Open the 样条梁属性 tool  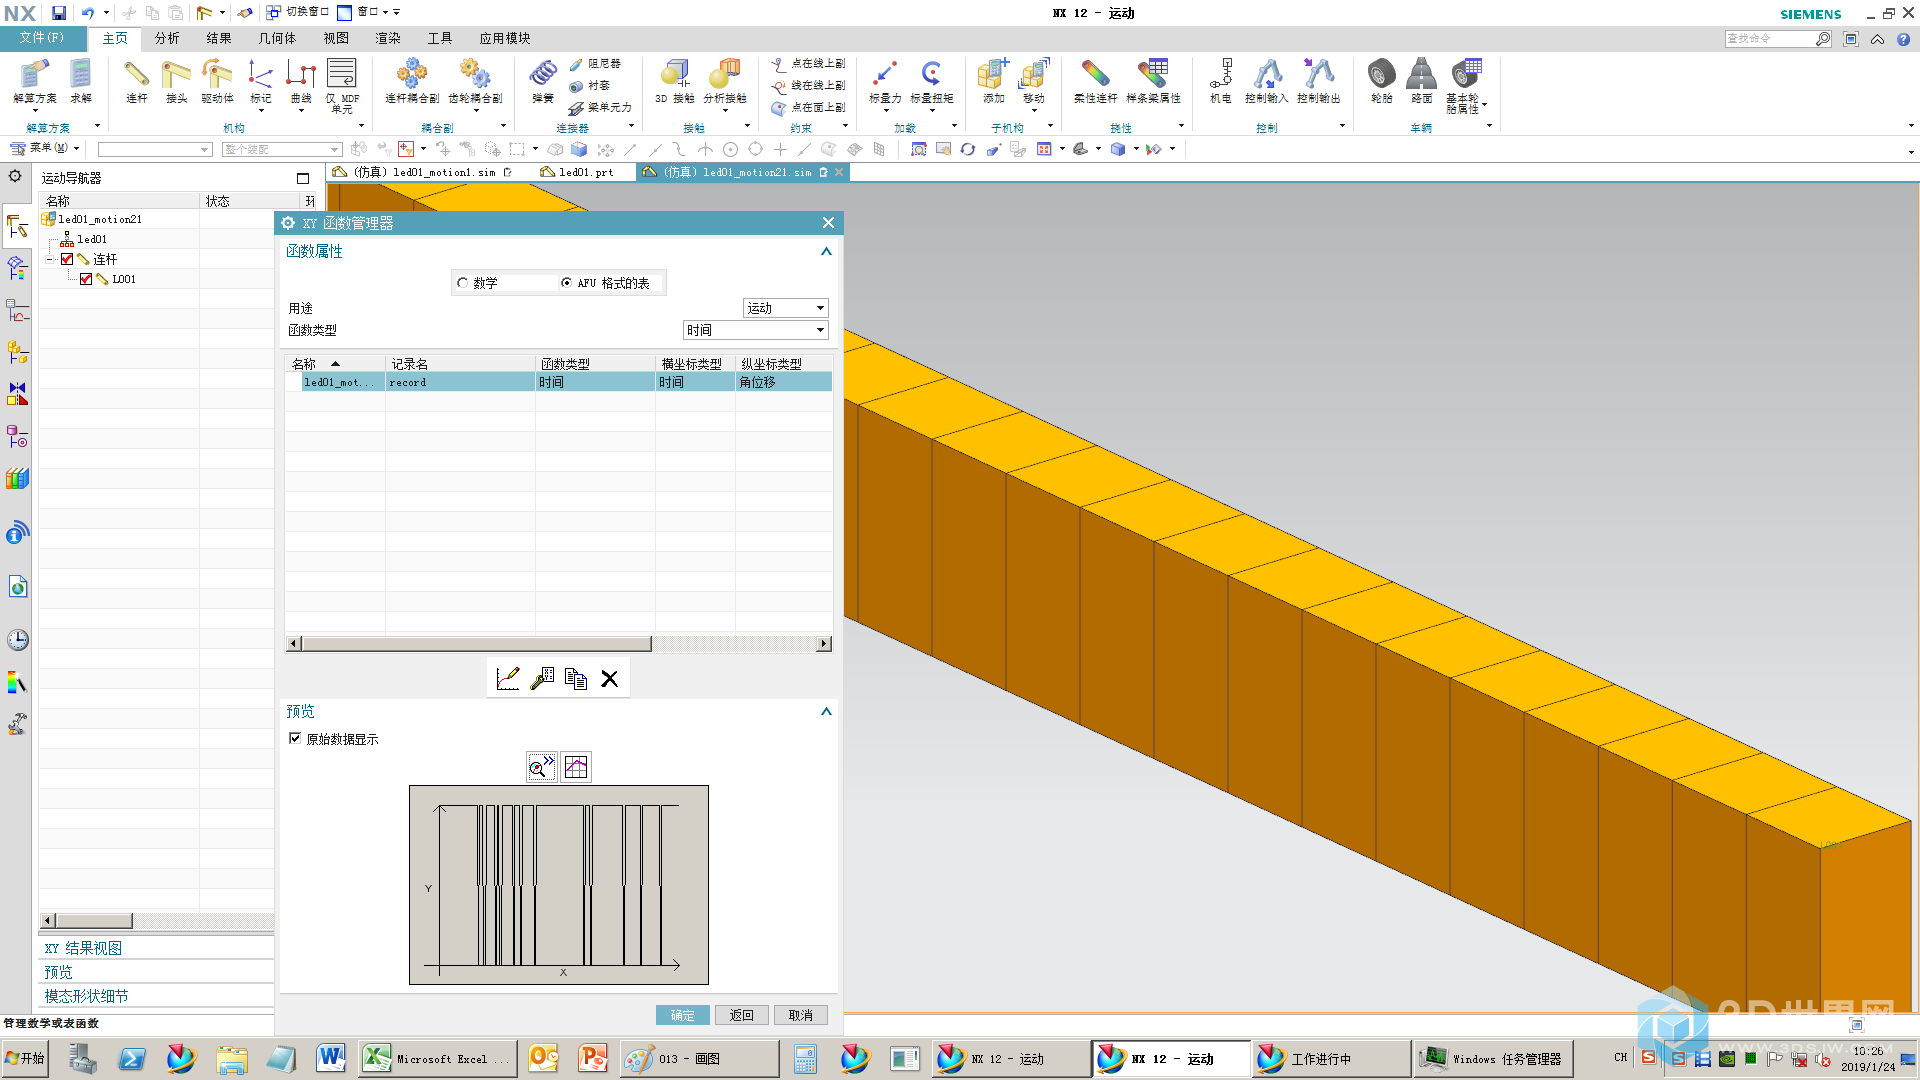tap(1153, 80)
